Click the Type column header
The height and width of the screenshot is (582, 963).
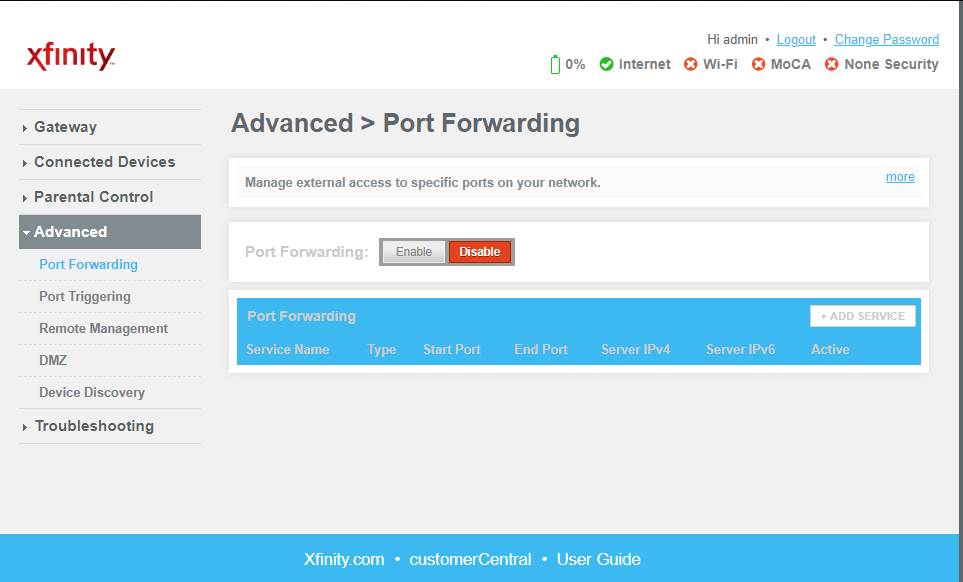[381, 350]
